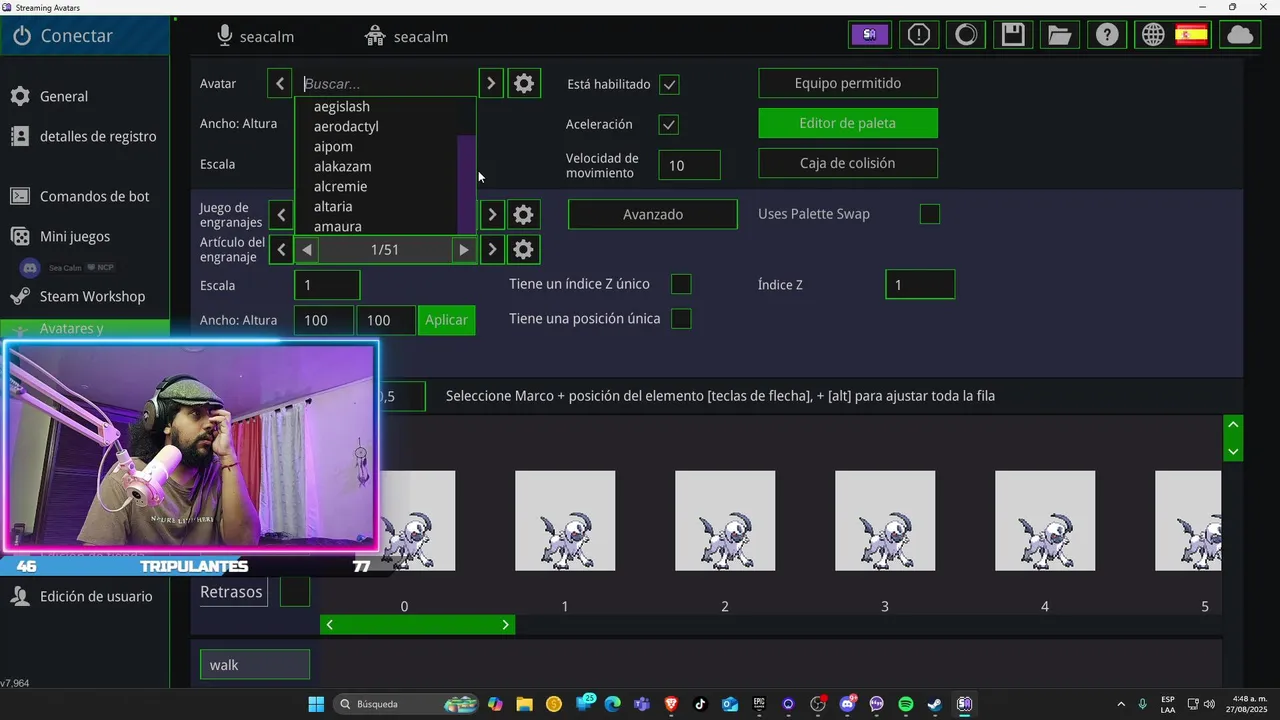1280x720 pixels.
Task: Open the Editor de paleta button
Action: (x=848, y=123)
